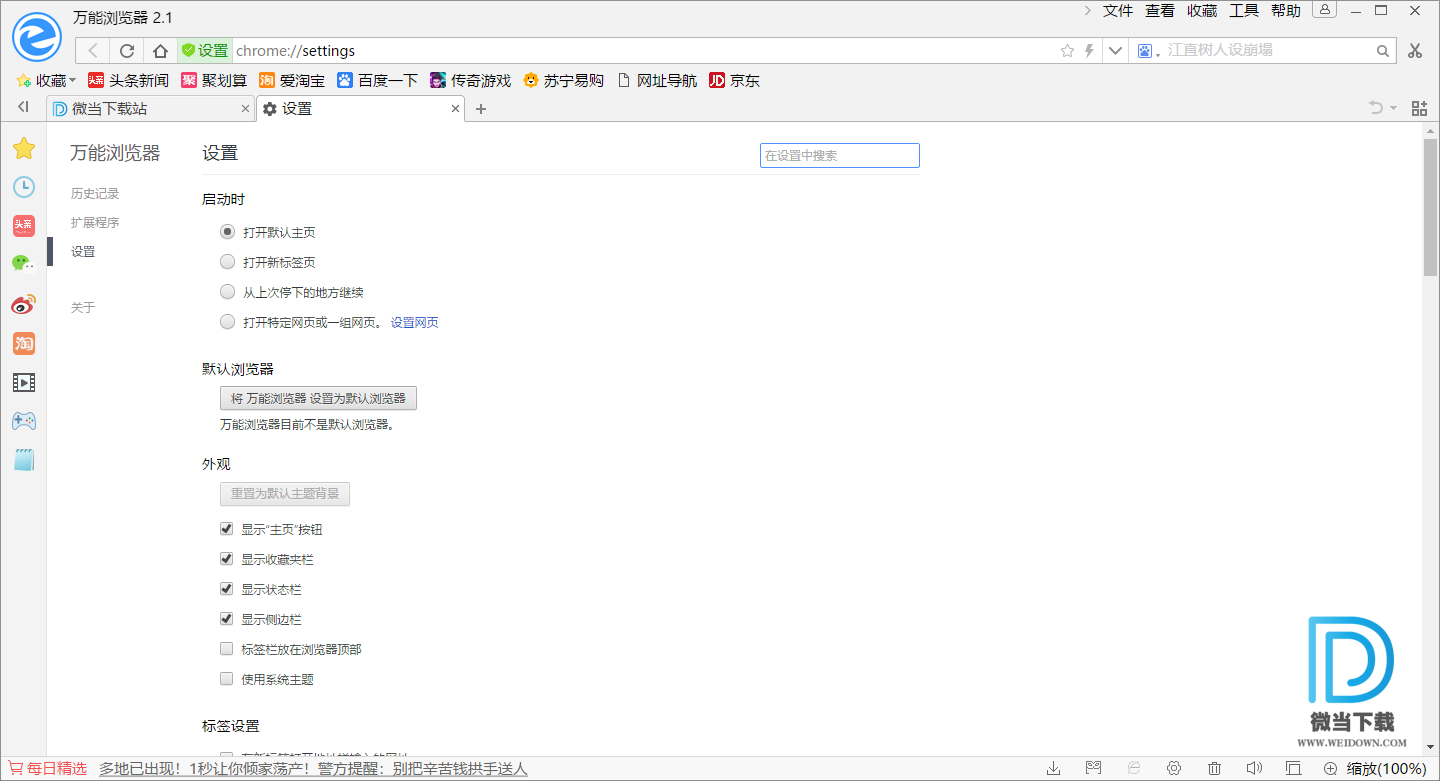This screenshot has width=1440, height=781.
Task: Toggle 显示状态栏 checkbox
Action: pyautogui.click(x=227, y=589)
